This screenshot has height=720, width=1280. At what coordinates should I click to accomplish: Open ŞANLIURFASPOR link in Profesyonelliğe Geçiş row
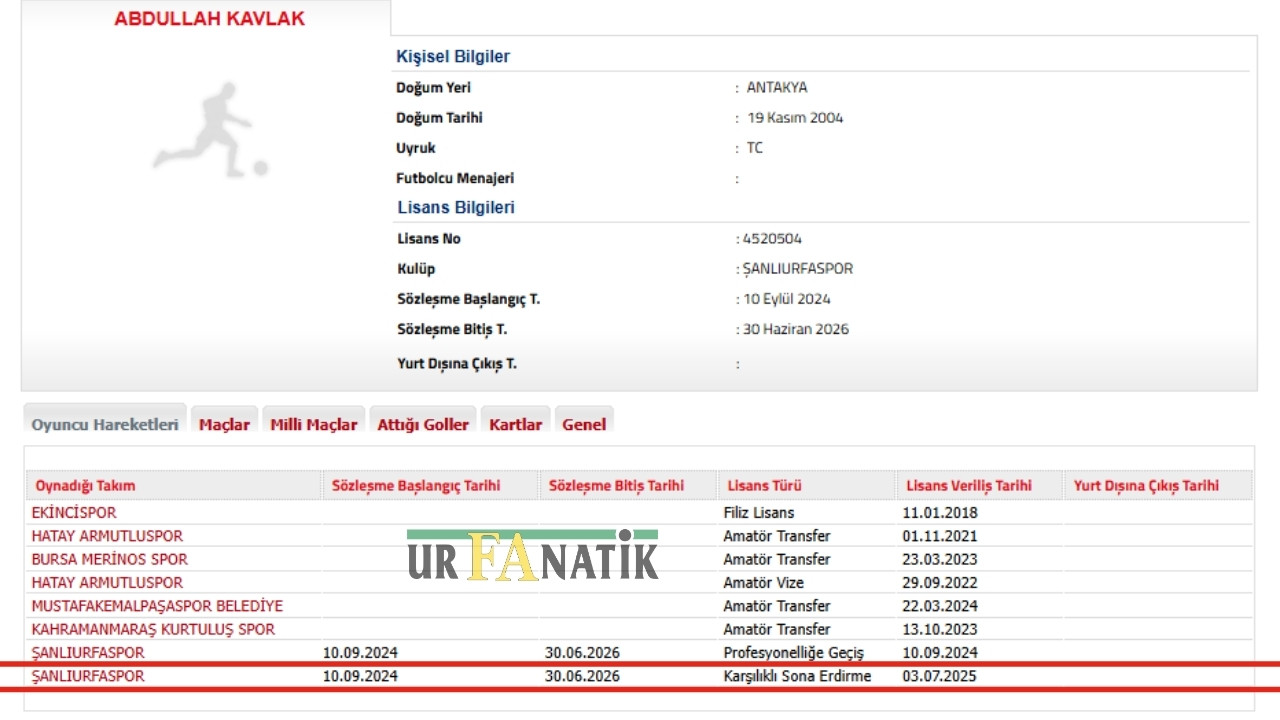[88, 652]
